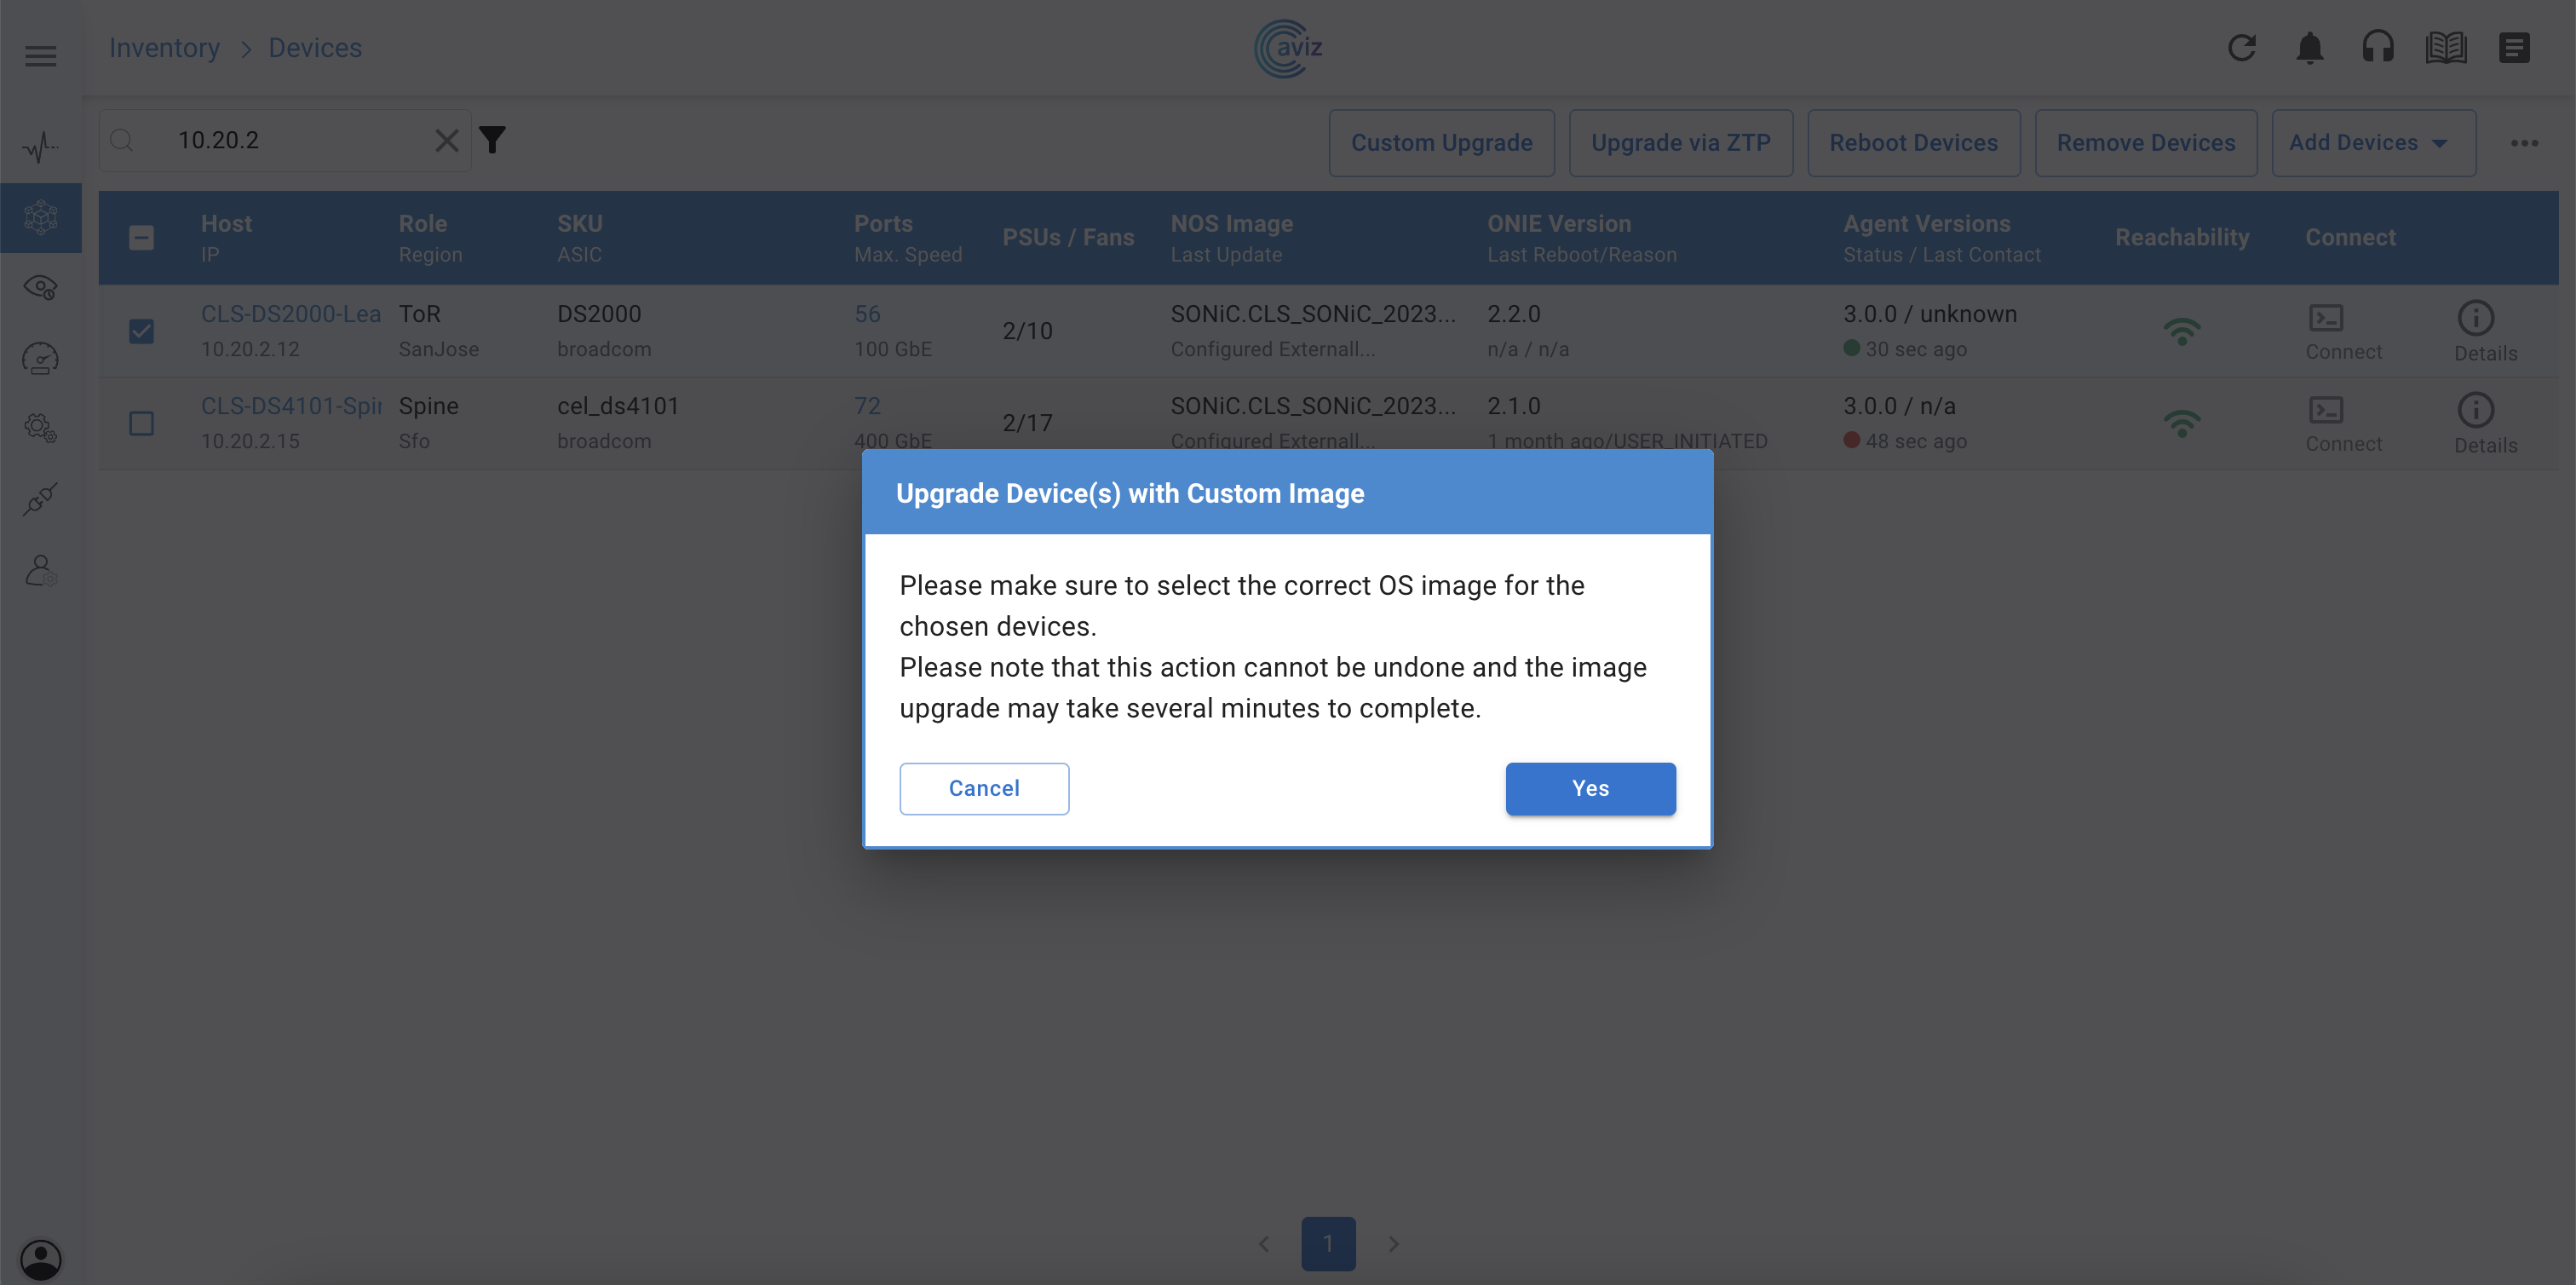Open the hamburger menu
Viewport: 2576px width, 1285px height.
pyautogui.click(x=40, y=56)
